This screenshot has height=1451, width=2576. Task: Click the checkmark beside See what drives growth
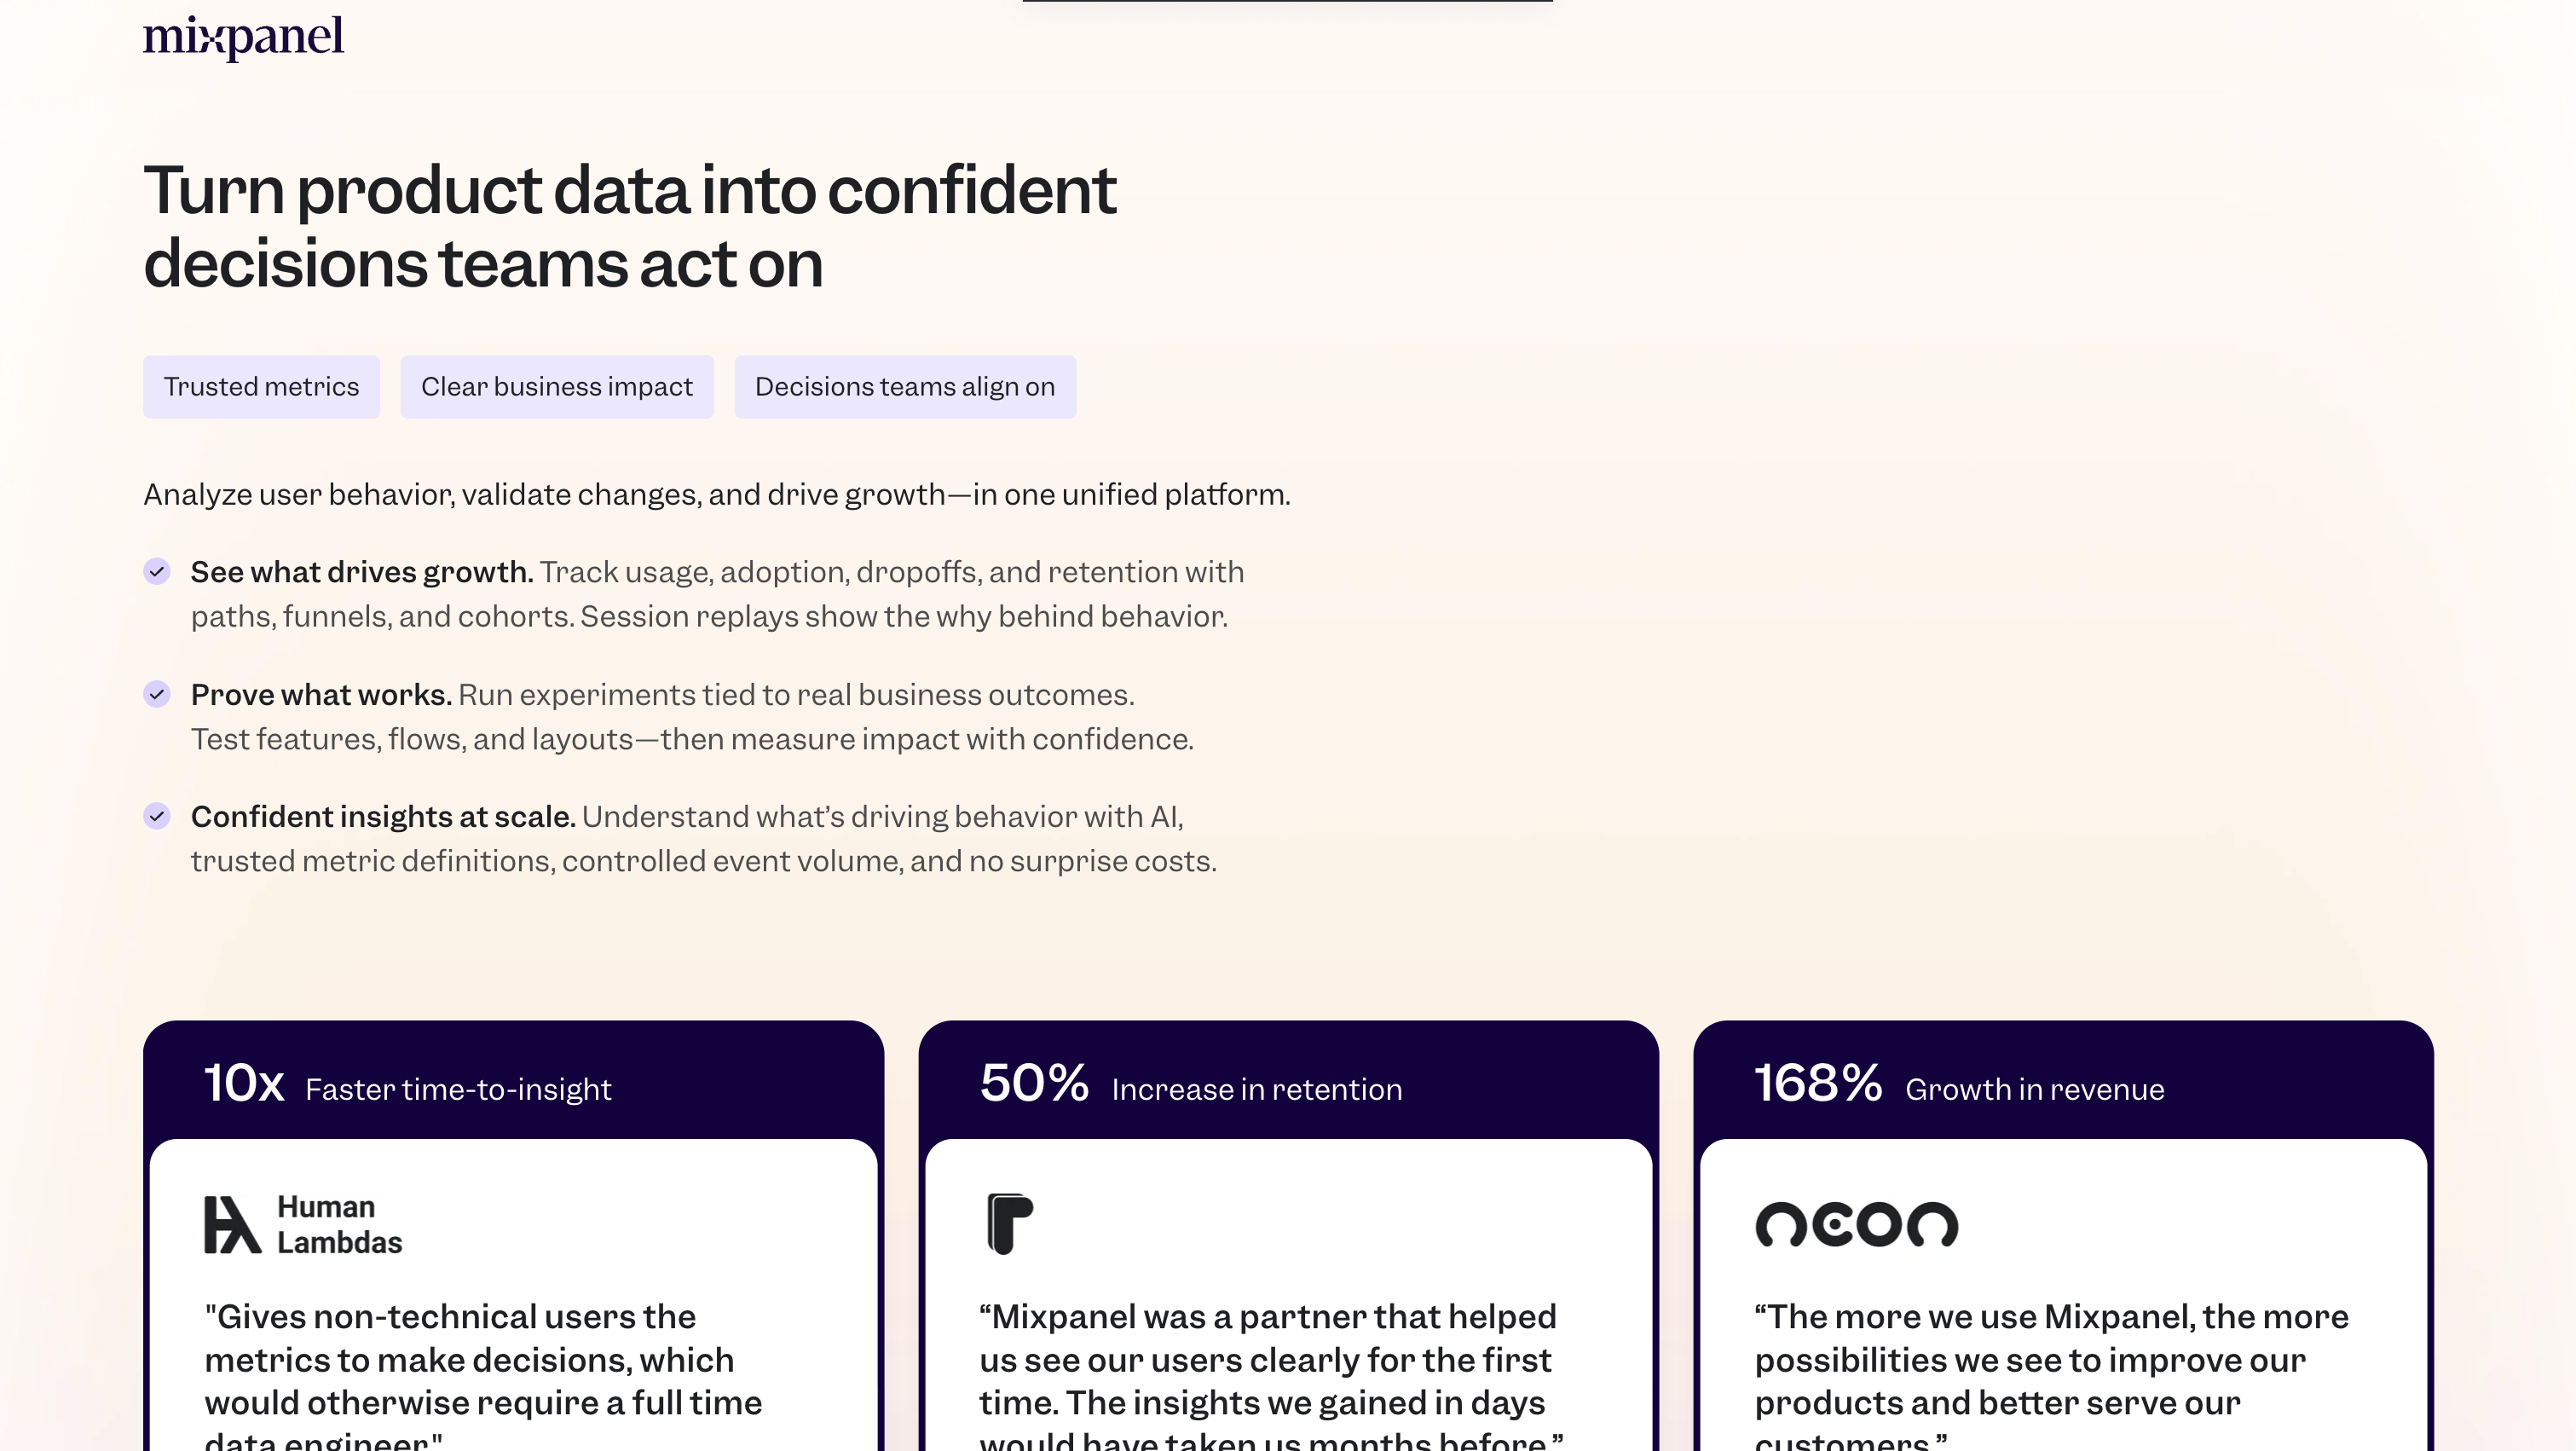pyautogui.click(x=157, y=572)
